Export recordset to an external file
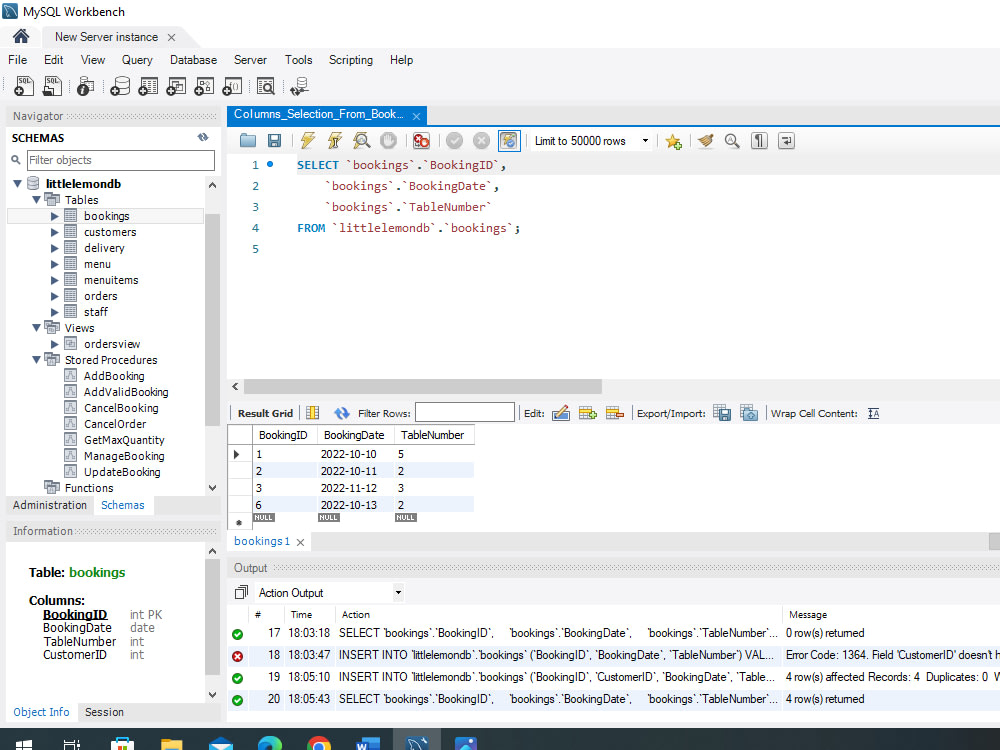 coord(722,412)
